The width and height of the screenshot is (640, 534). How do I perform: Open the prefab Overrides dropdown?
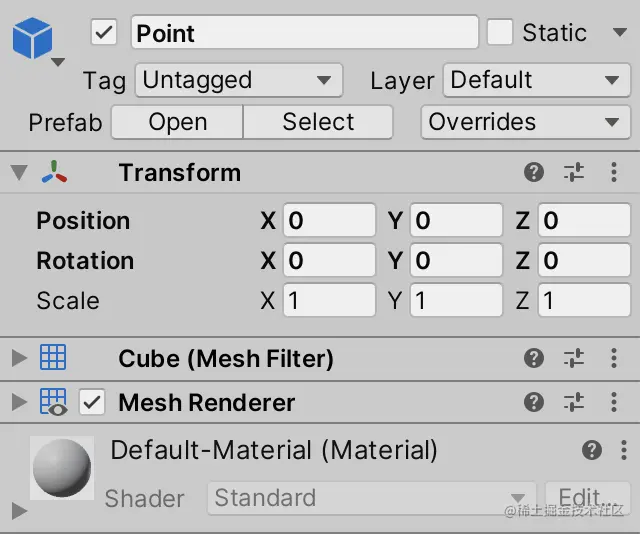pos(524,122)
